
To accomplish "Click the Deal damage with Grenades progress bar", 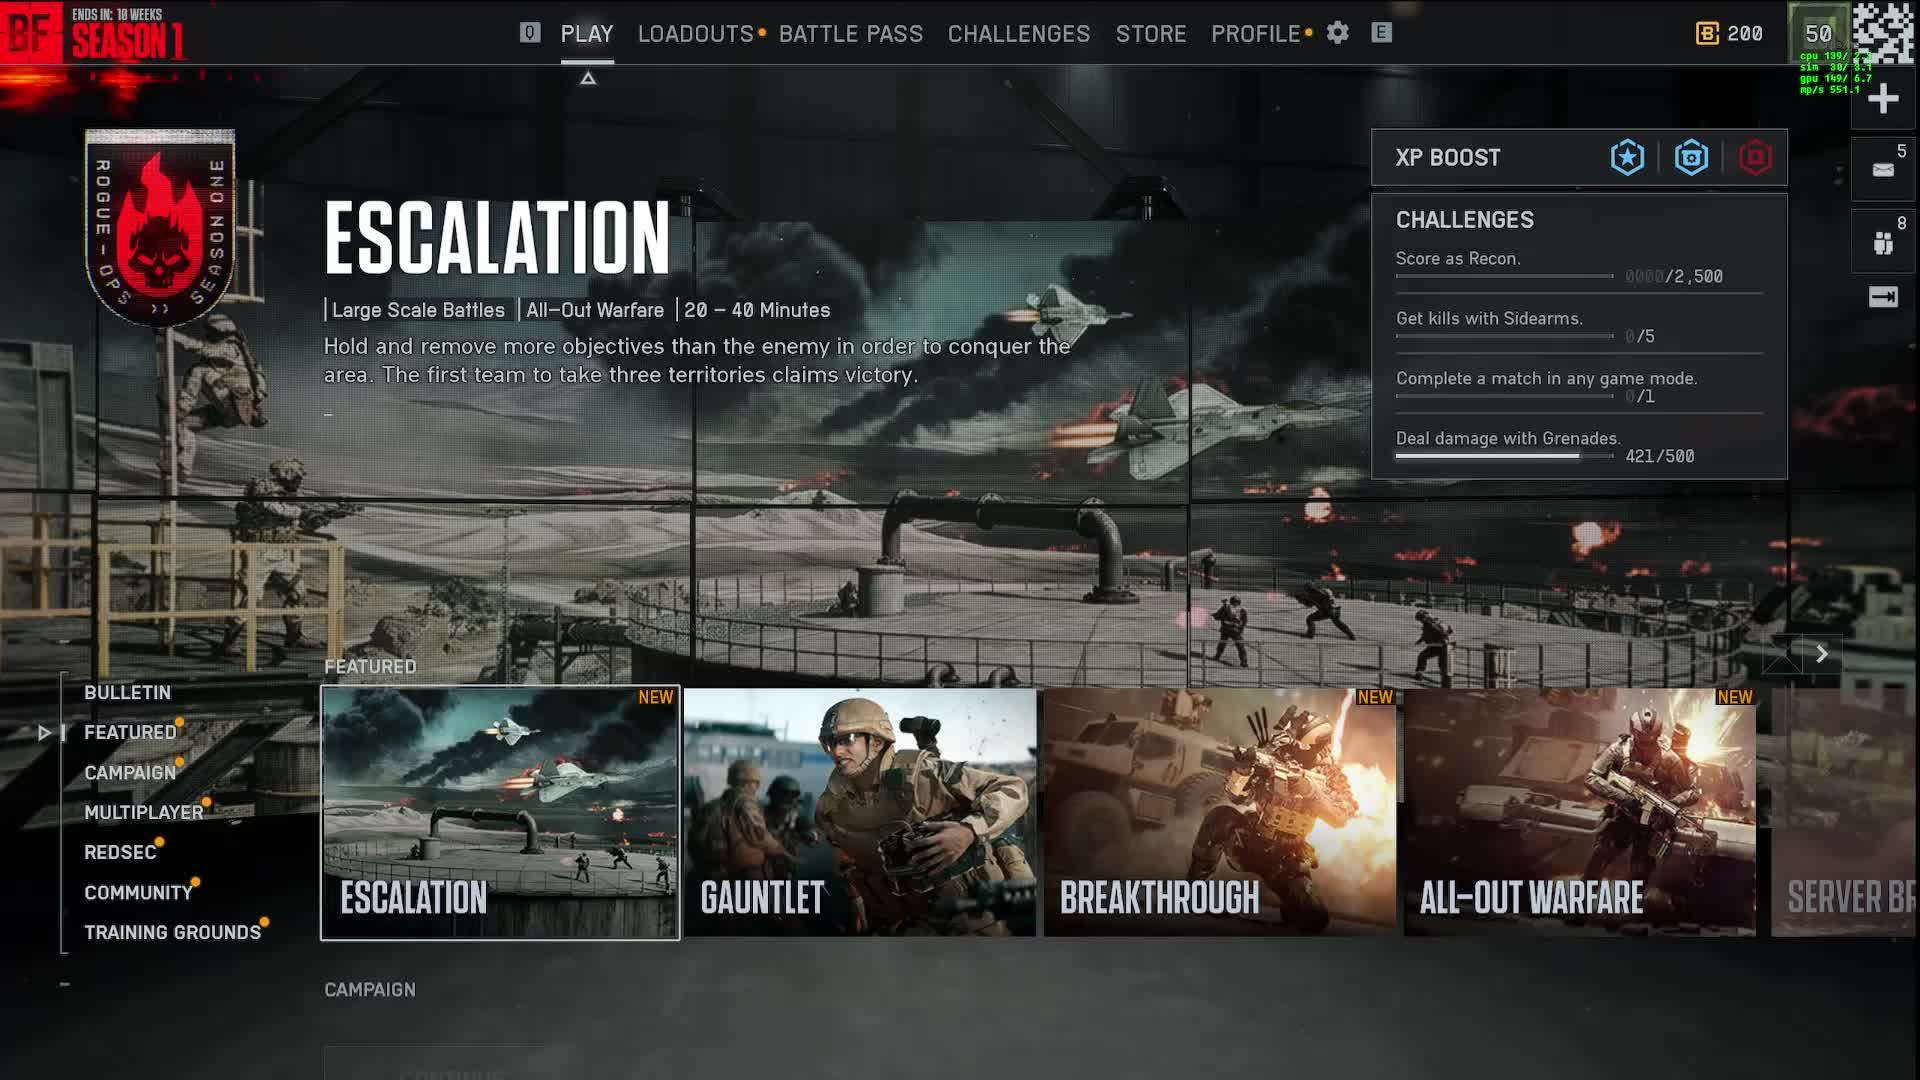I will [x=1504, y=456].
